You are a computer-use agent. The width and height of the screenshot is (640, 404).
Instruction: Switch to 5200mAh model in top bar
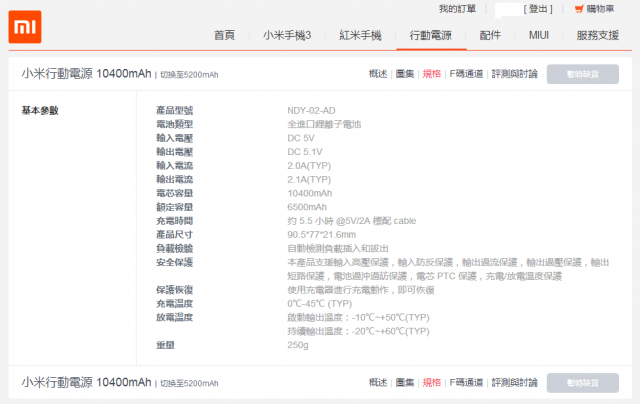189,75
